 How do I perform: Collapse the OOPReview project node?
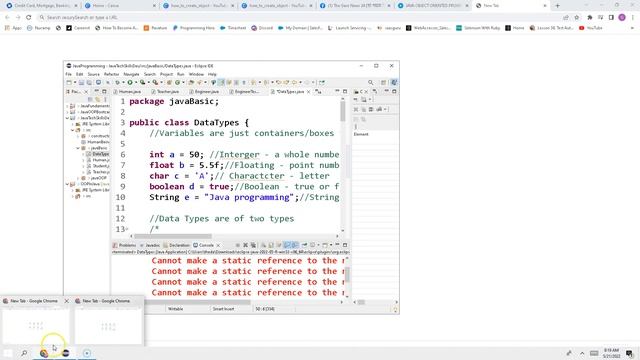pos(67,184)
